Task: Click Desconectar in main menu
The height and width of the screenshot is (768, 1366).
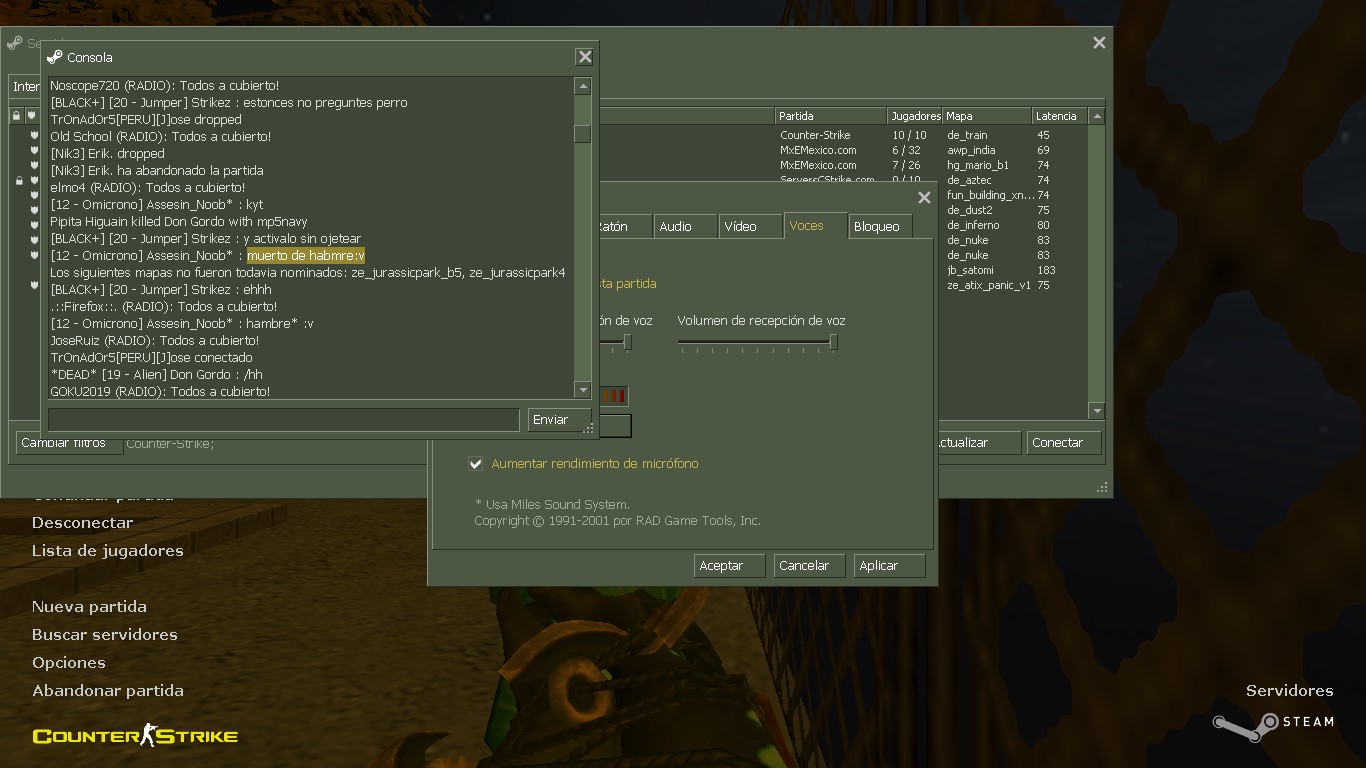Action: (82, 523)
